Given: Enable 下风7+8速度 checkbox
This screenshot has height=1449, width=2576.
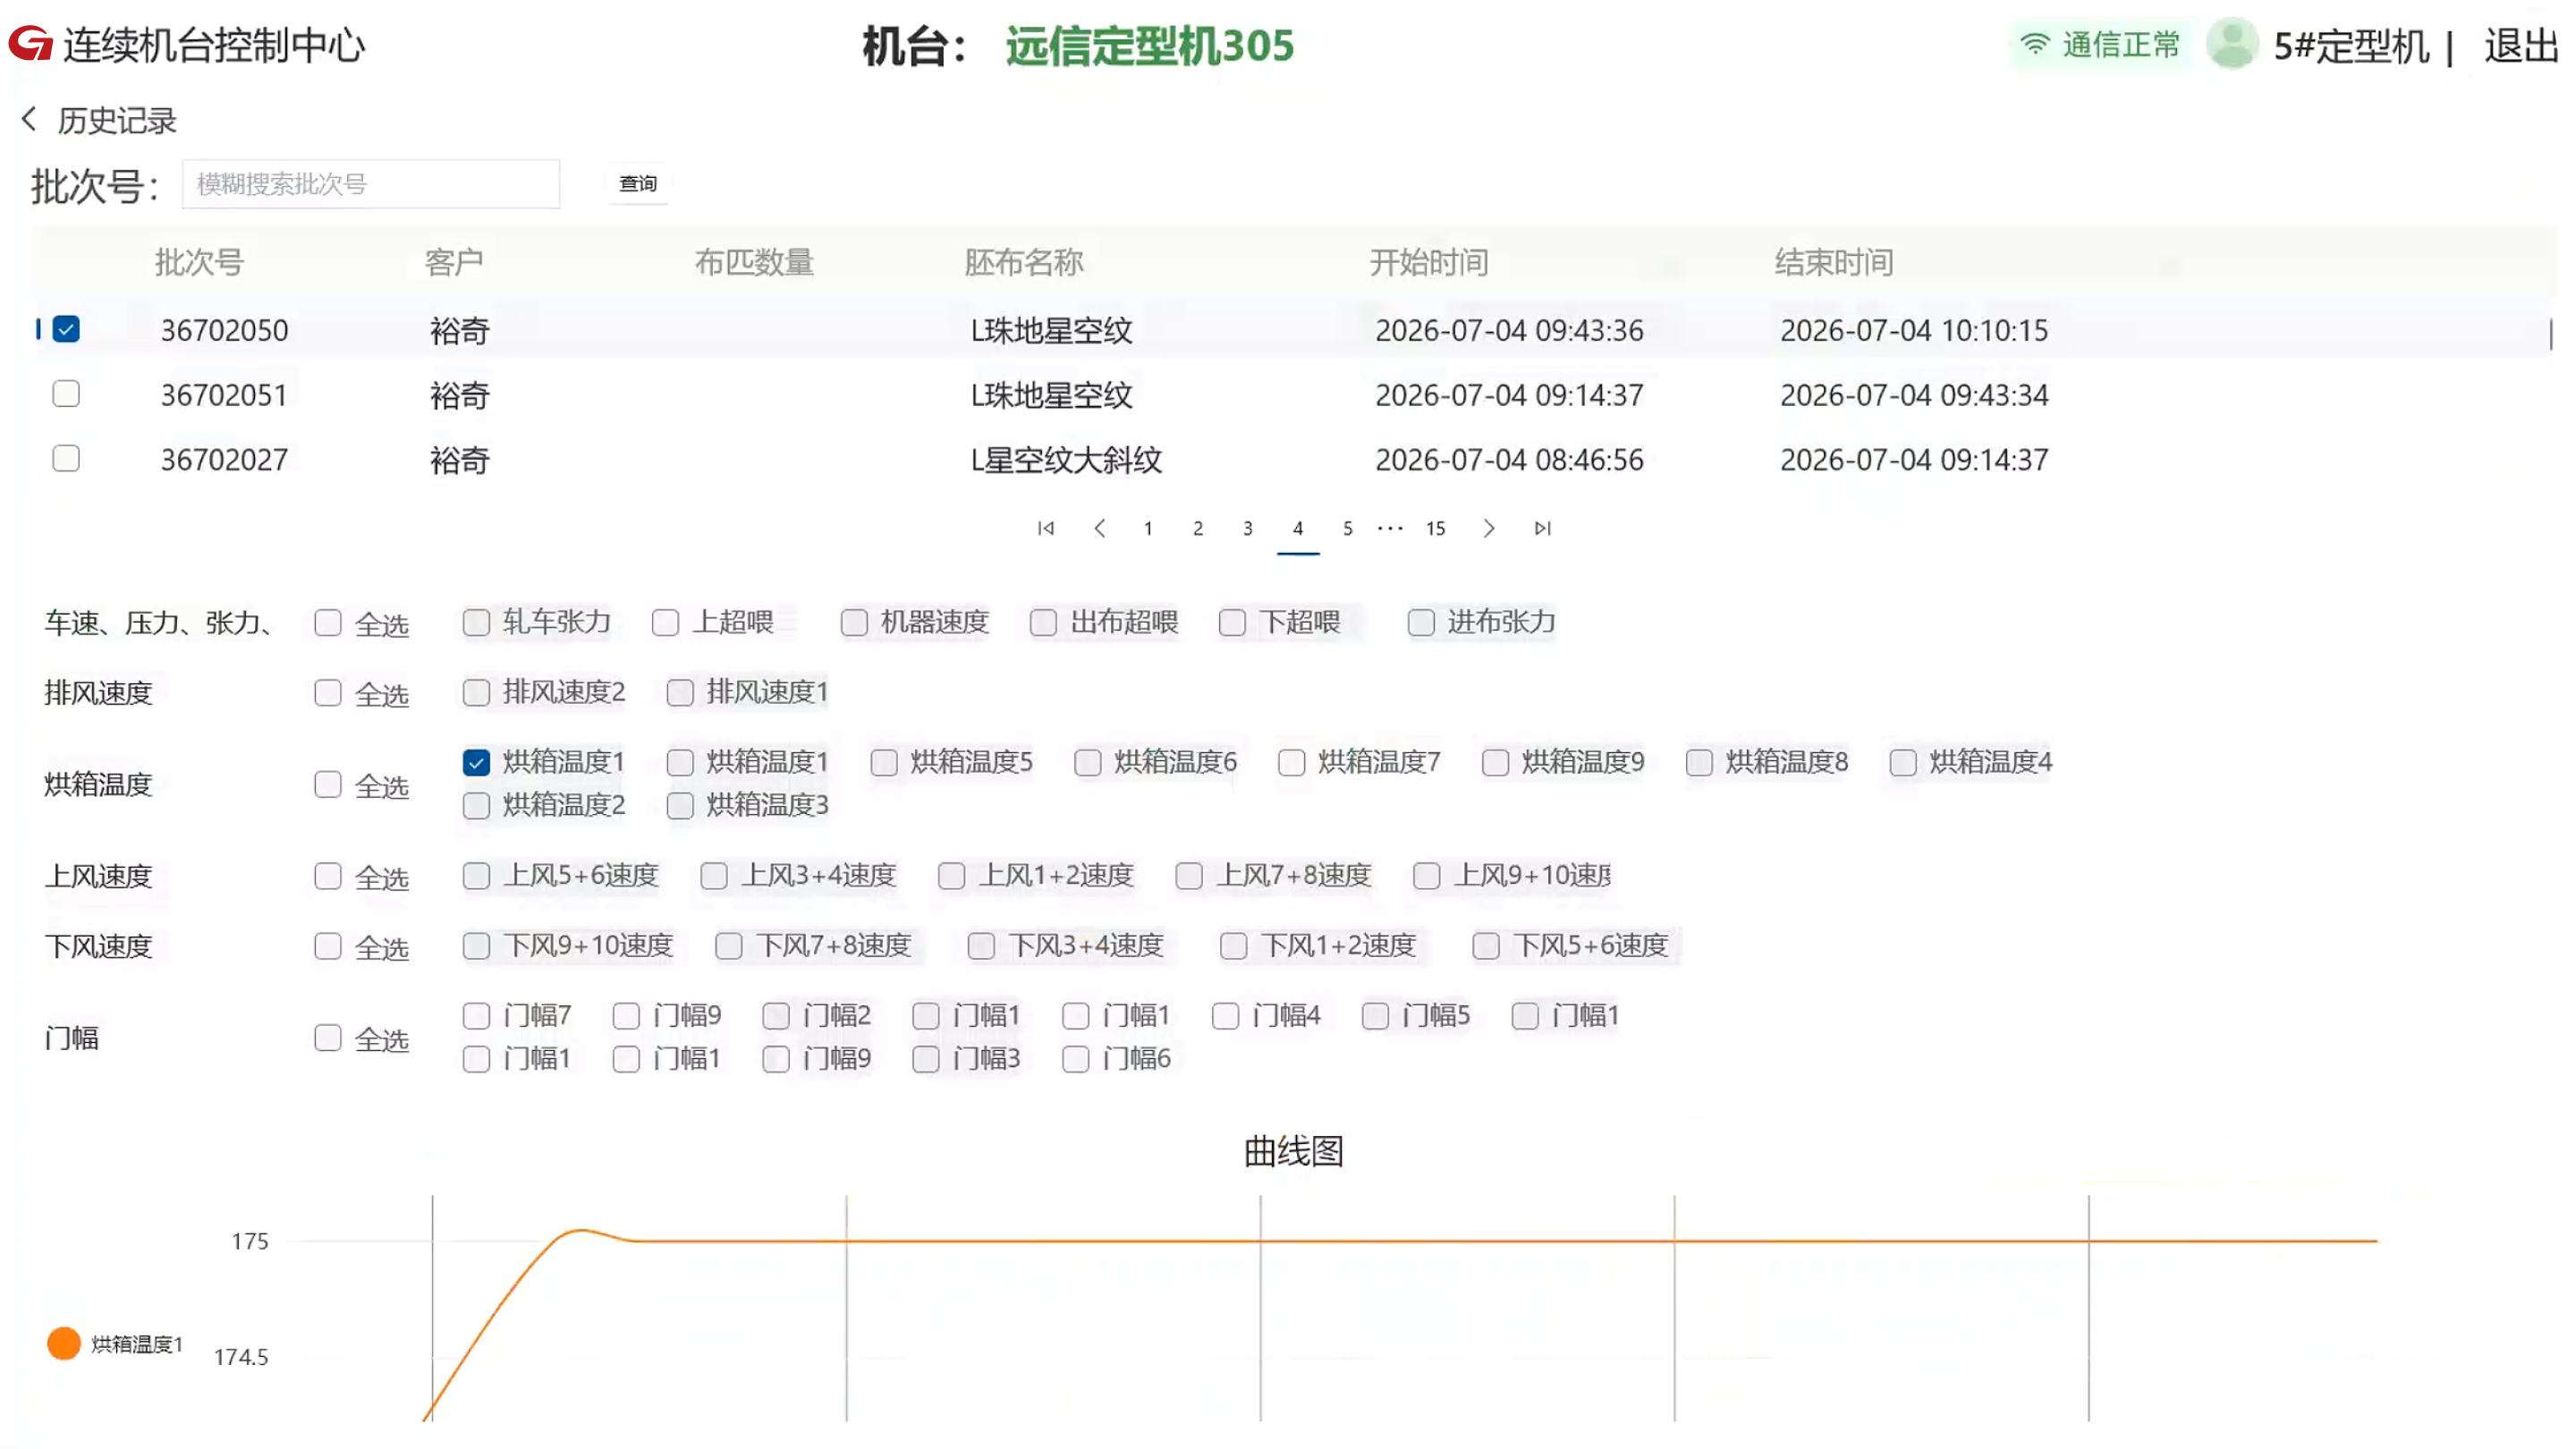Looking at the screenshot, I should click(x=730, y=947).
